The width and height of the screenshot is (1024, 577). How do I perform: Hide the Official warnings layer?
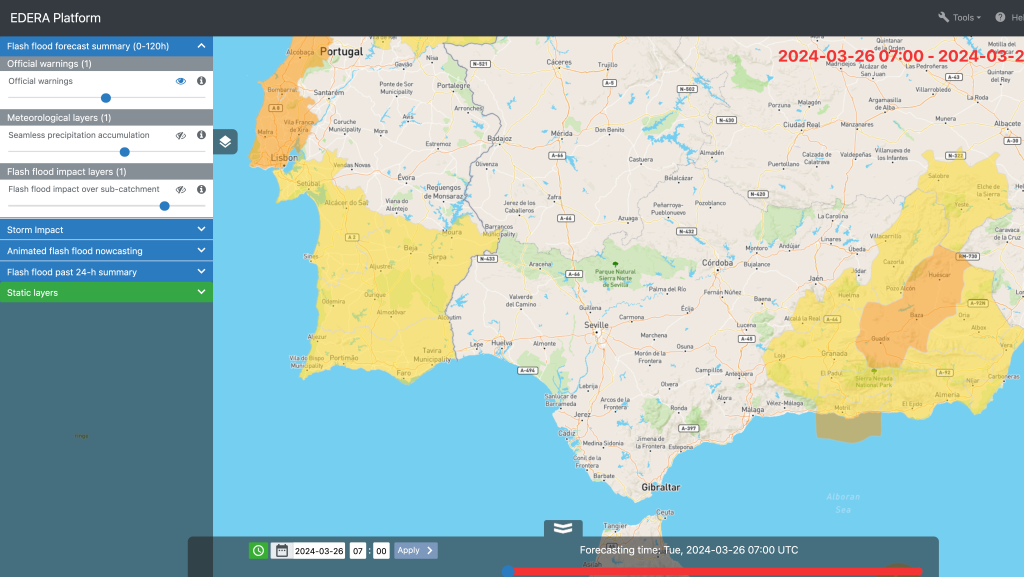(181, 81)
